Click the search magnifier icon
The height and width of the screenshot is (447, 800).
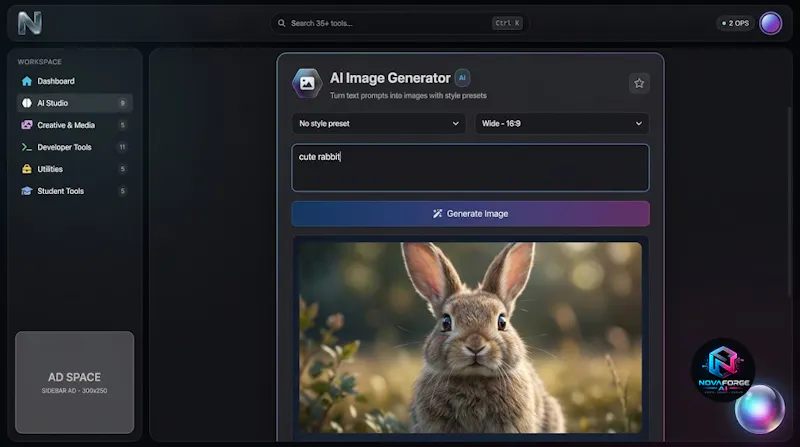(282, 23)
